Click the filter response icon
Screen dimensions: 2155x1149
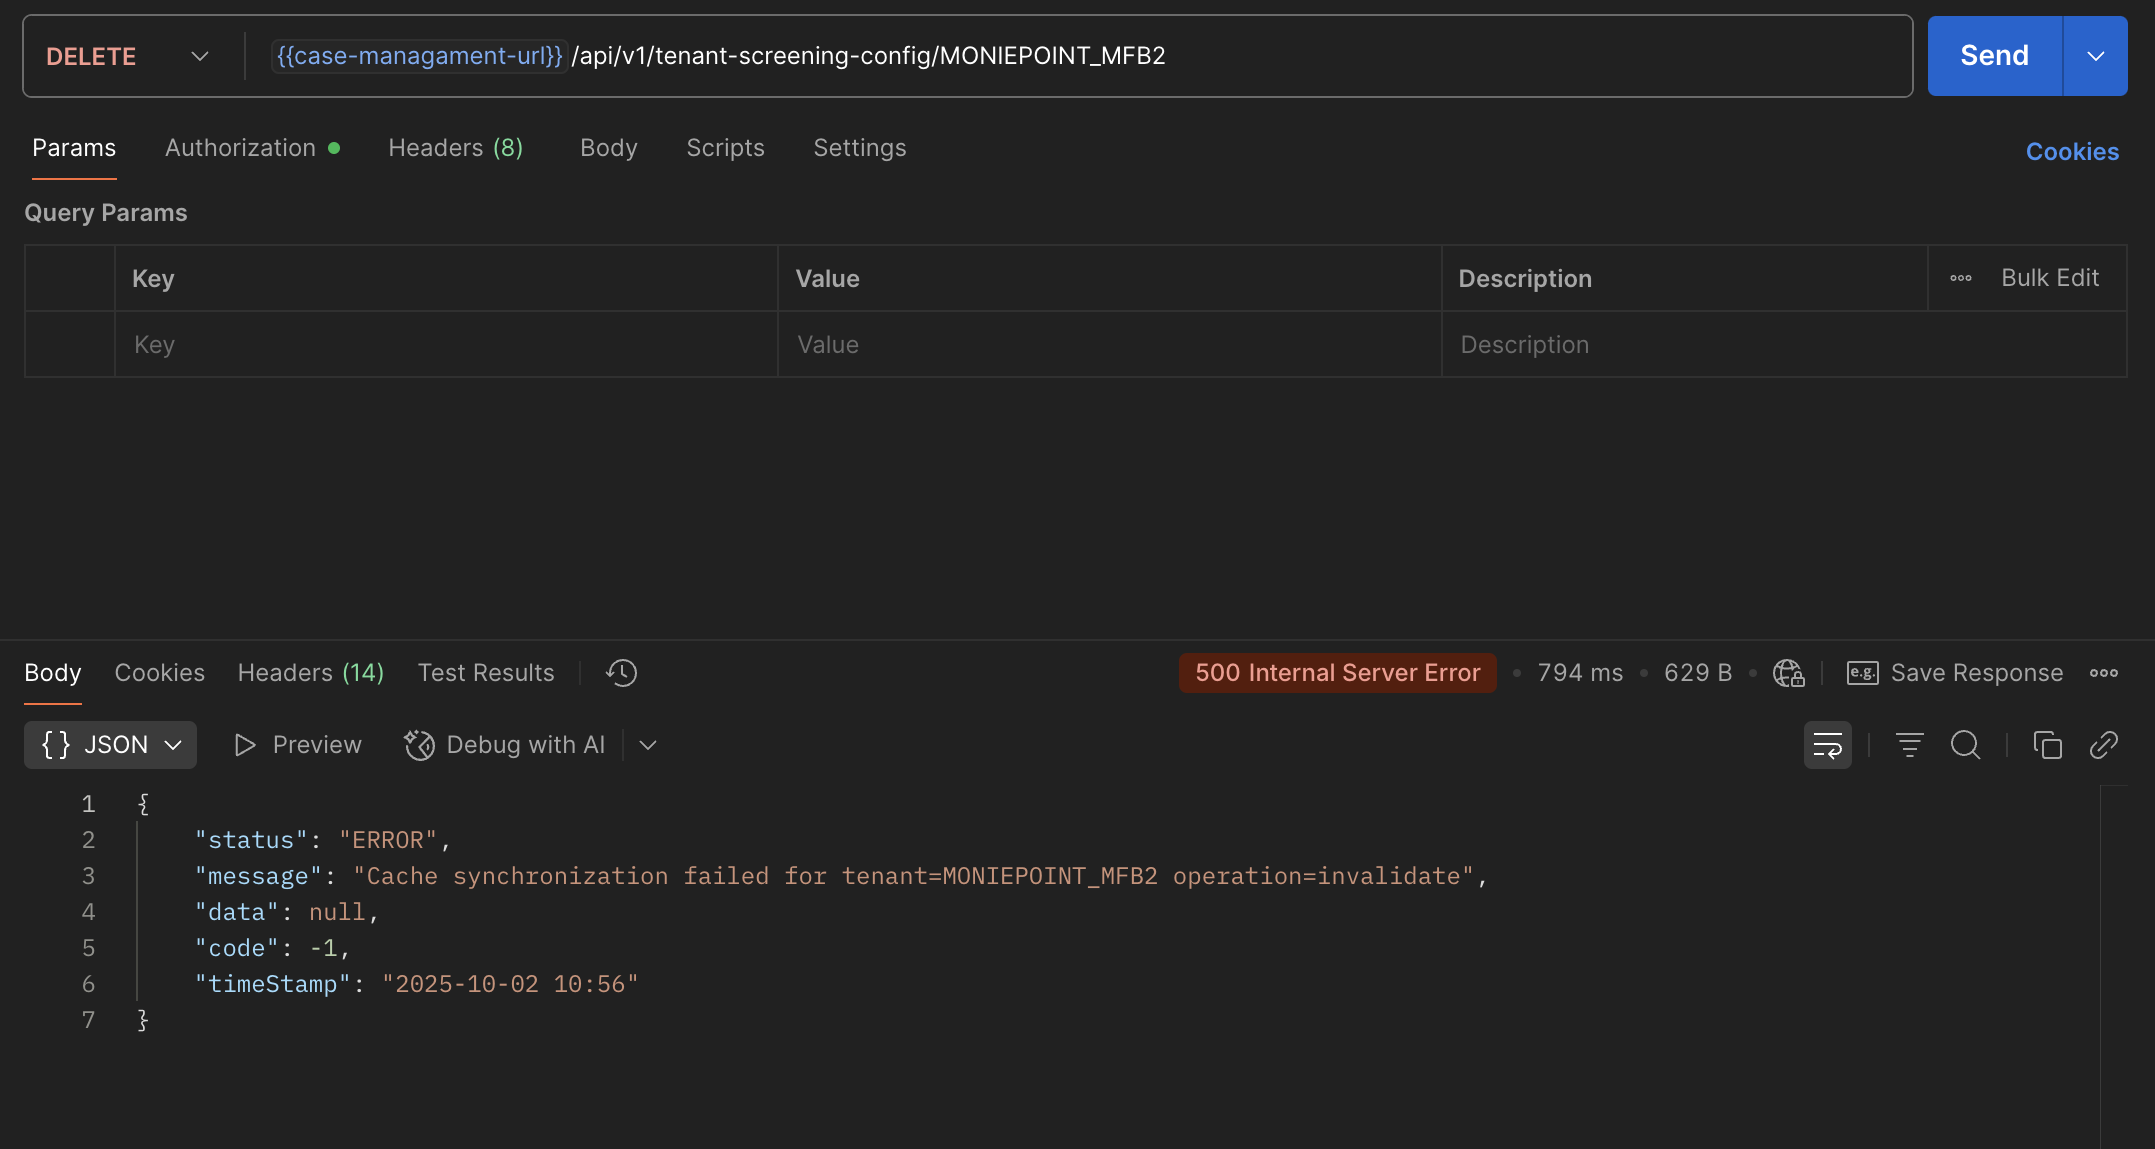click(x=1909, y=745)
